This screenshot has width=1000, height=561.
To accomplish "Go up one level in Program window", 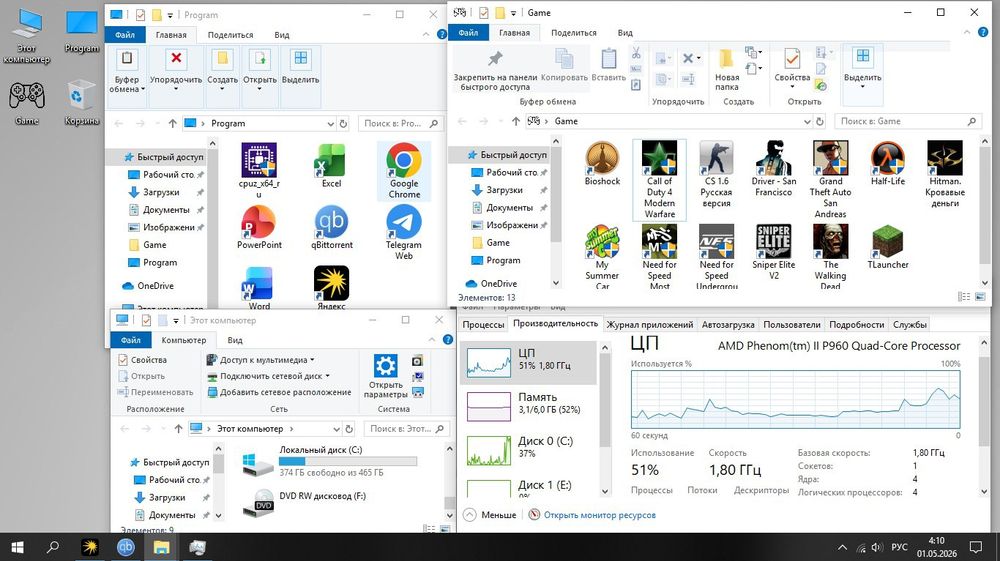I will tap(172, 124).
